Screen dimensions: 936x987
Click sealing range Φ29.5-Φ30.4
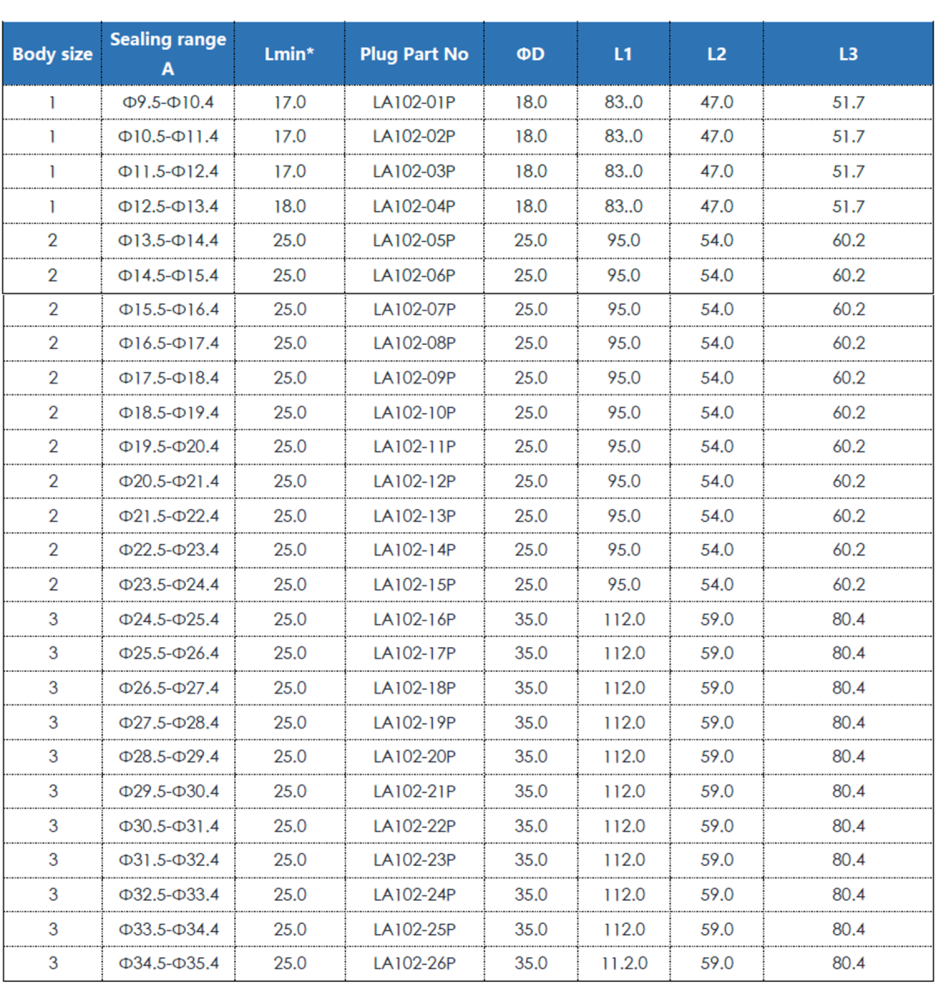[169, 791]
